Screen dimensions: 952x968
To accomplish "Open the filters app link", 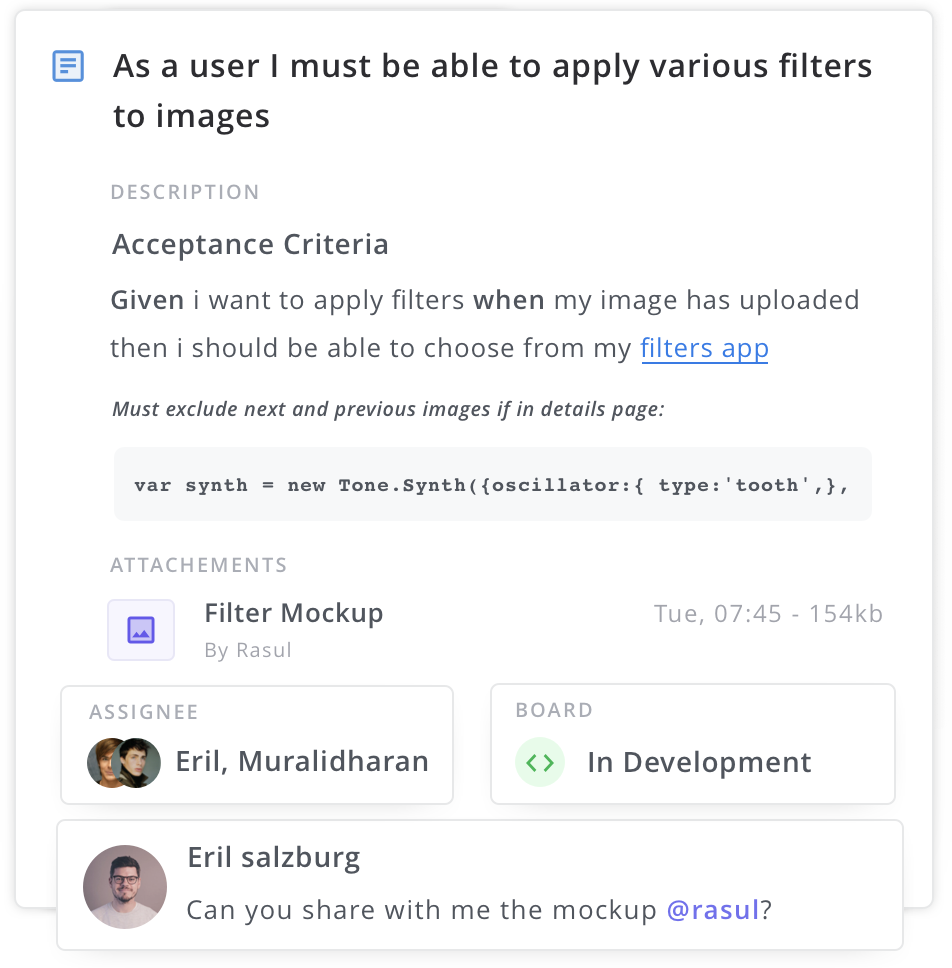I will coord(704,348).
